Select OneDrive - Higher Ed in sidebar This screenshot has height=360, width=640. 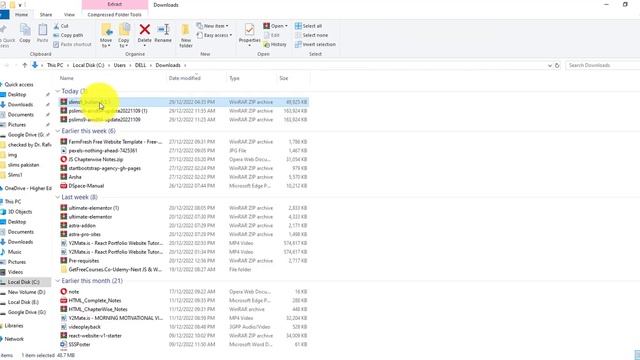tap(28, 188)
